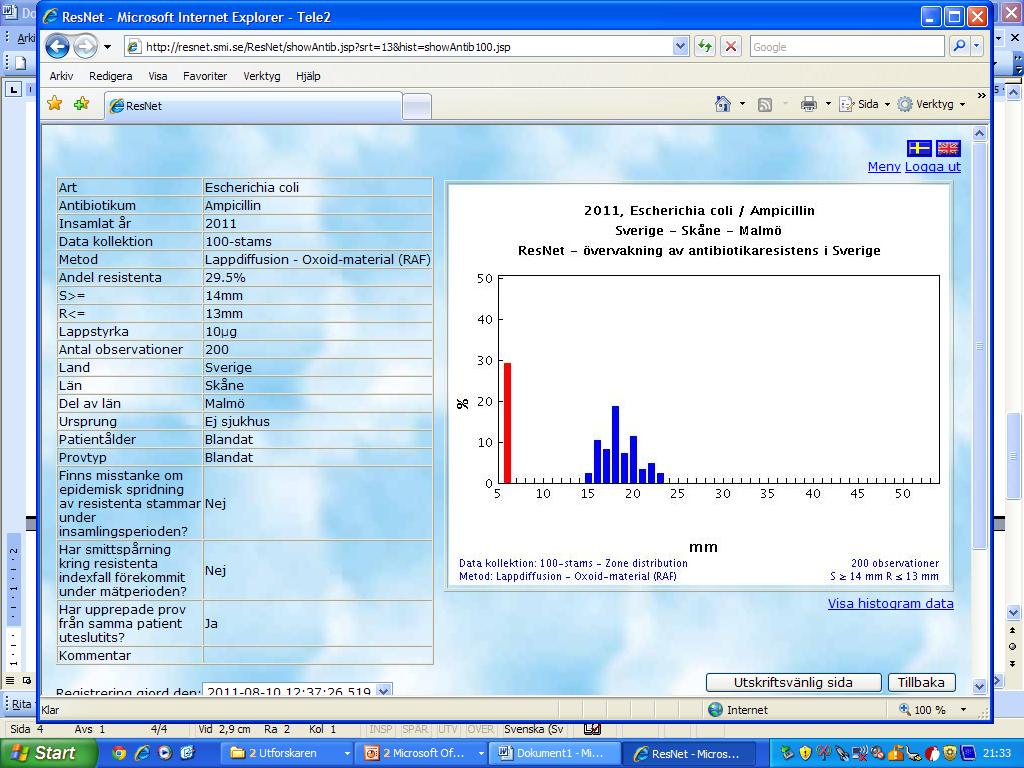Launch Internet Explorer from quick launch

tap(142, 753)
